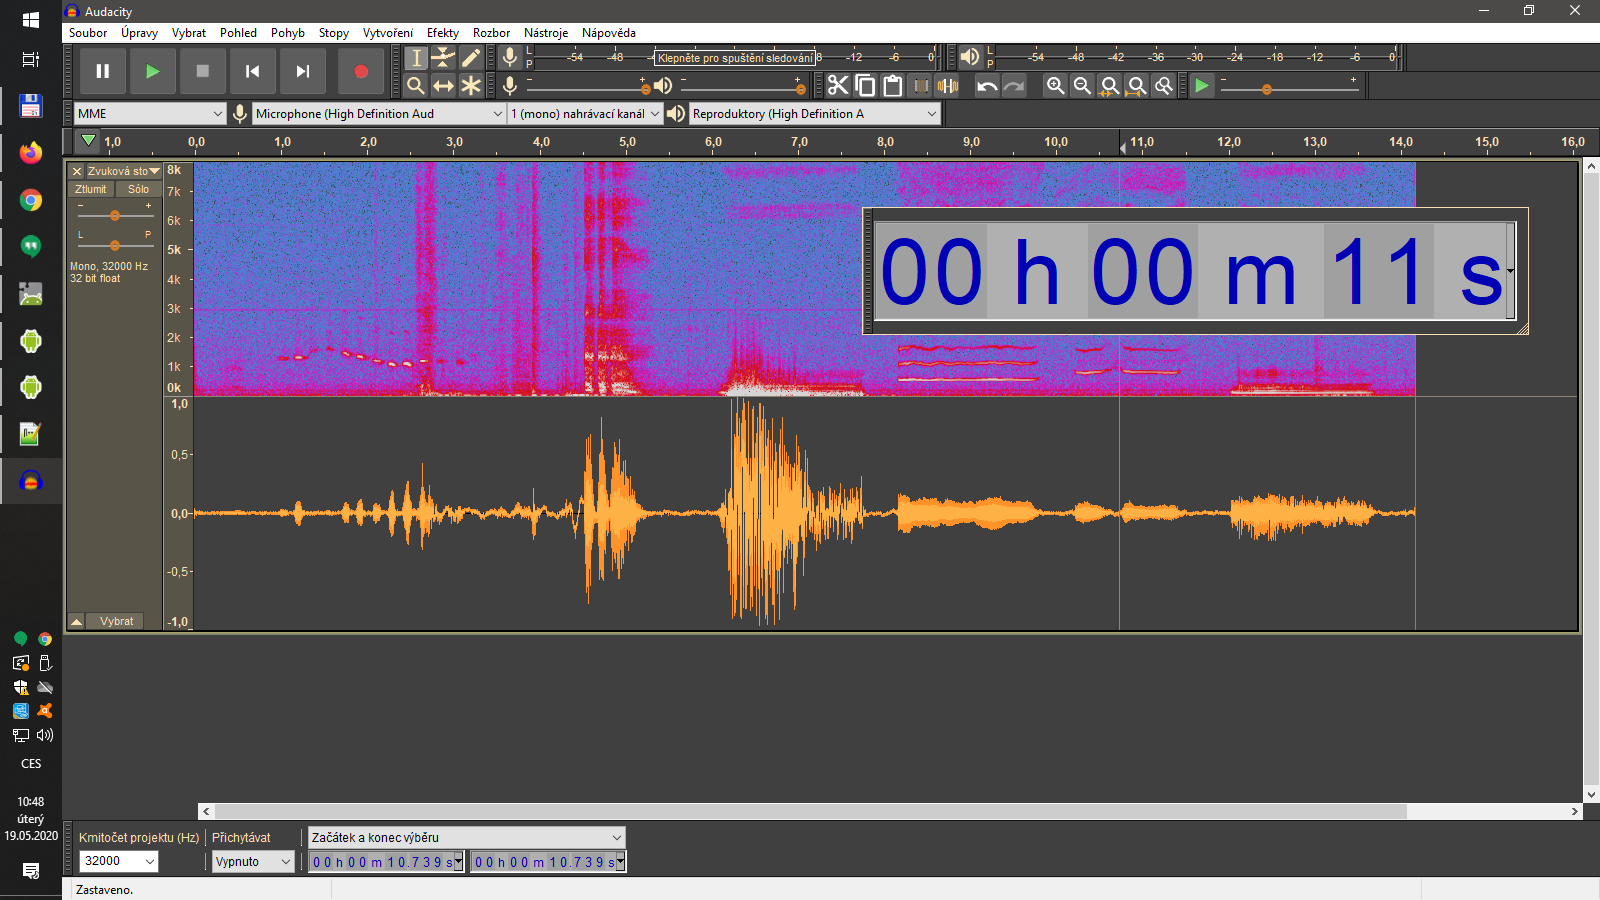This screenshot has height=900, width=1600.
Task: Click the Cut (scissors) icon
Action: (838, 85)
